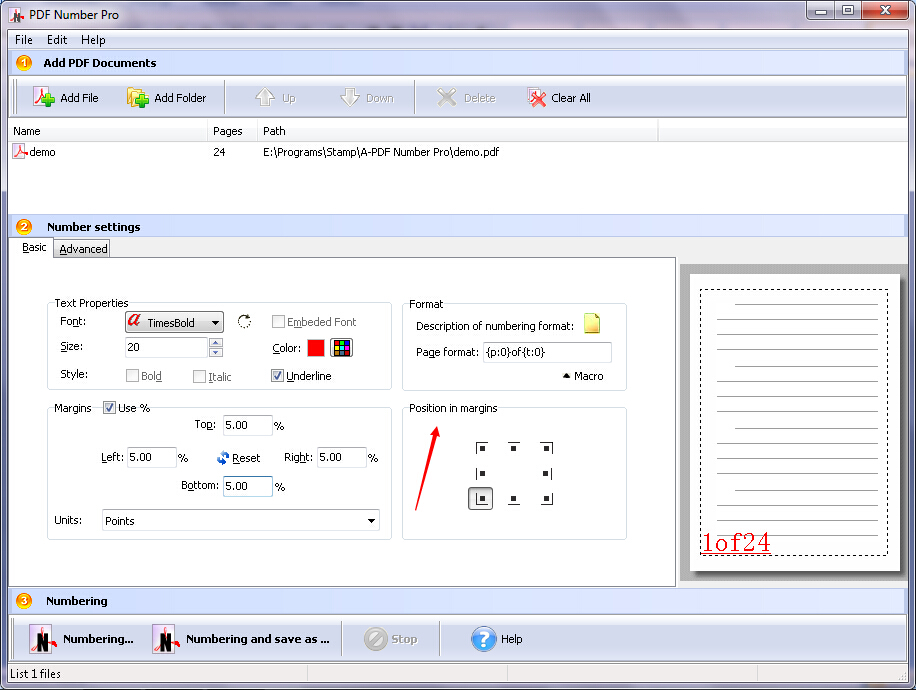Open Help from the bottom toolbar
The image size is (916, 690).
(x=497, y=639)
